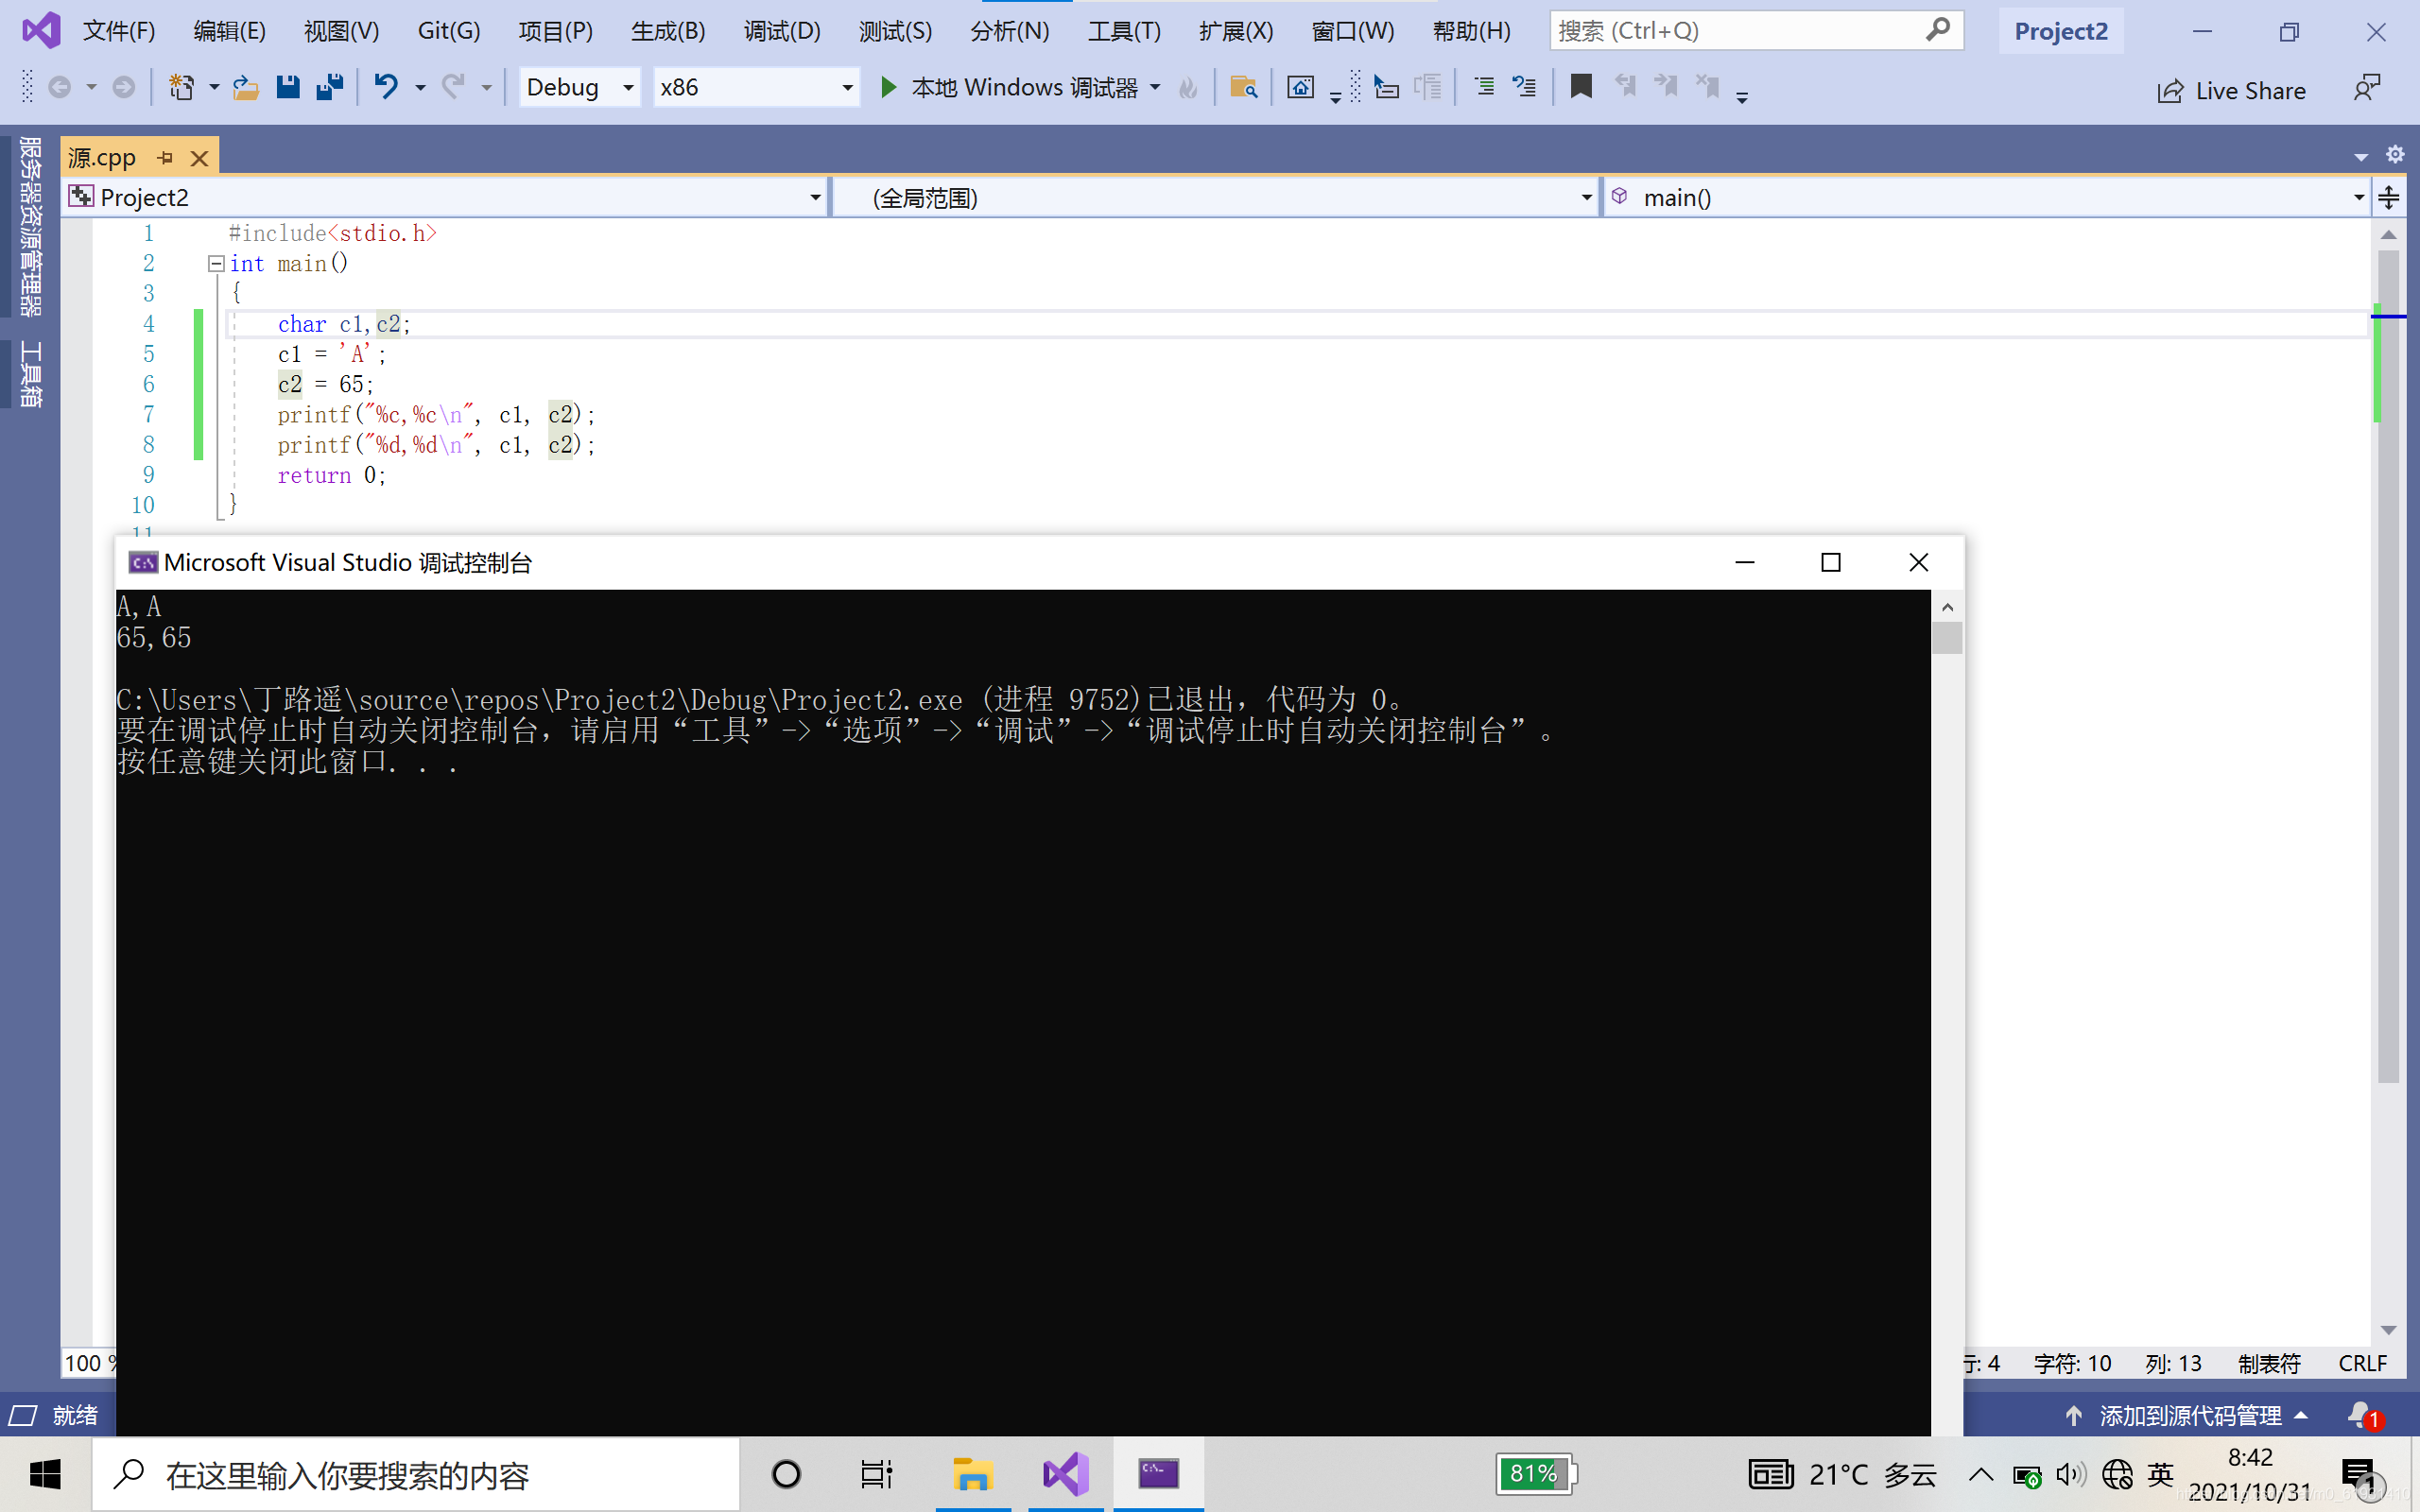The height and width of the screenshot is (1512, 2420).
Task: Open the 生成(B) menu
Action: coord(668,31)
